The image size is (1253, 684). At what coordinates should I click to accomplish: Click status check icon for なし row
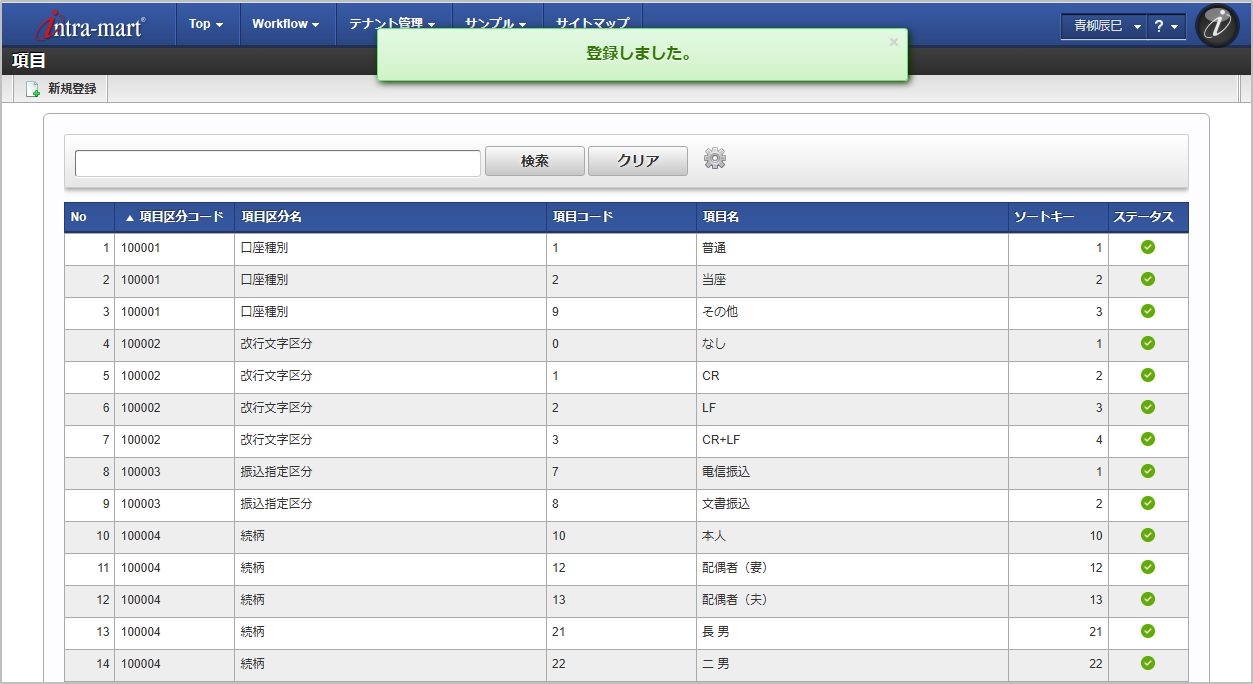(1148, 343)
